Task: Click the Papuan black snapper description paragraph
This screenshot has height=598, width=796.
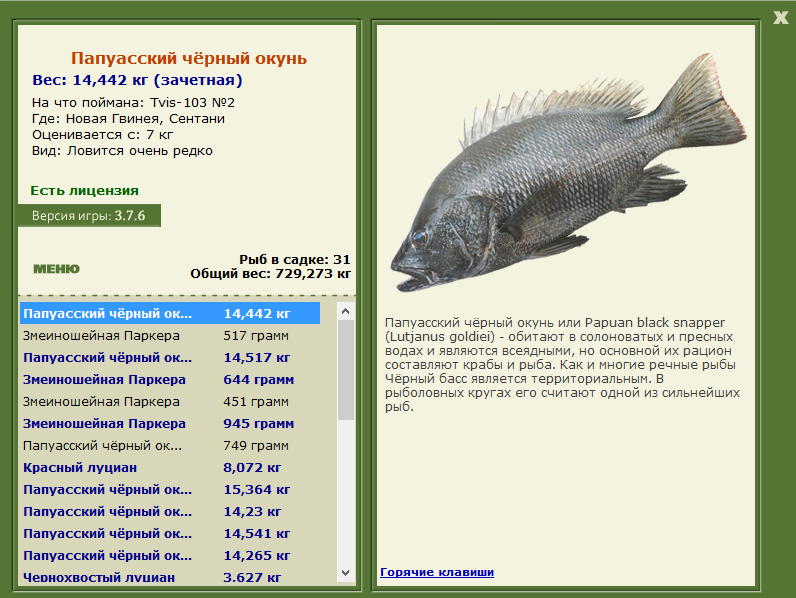Action: pos(562,364)
